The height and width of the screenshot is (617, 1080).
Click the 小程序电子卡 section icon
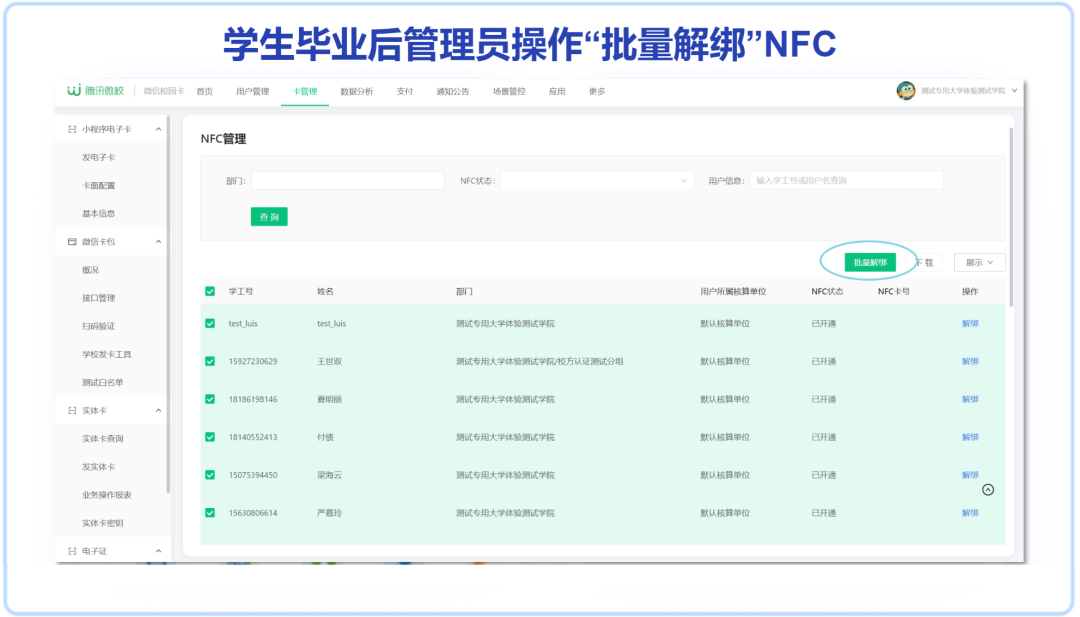pos(72,129)
